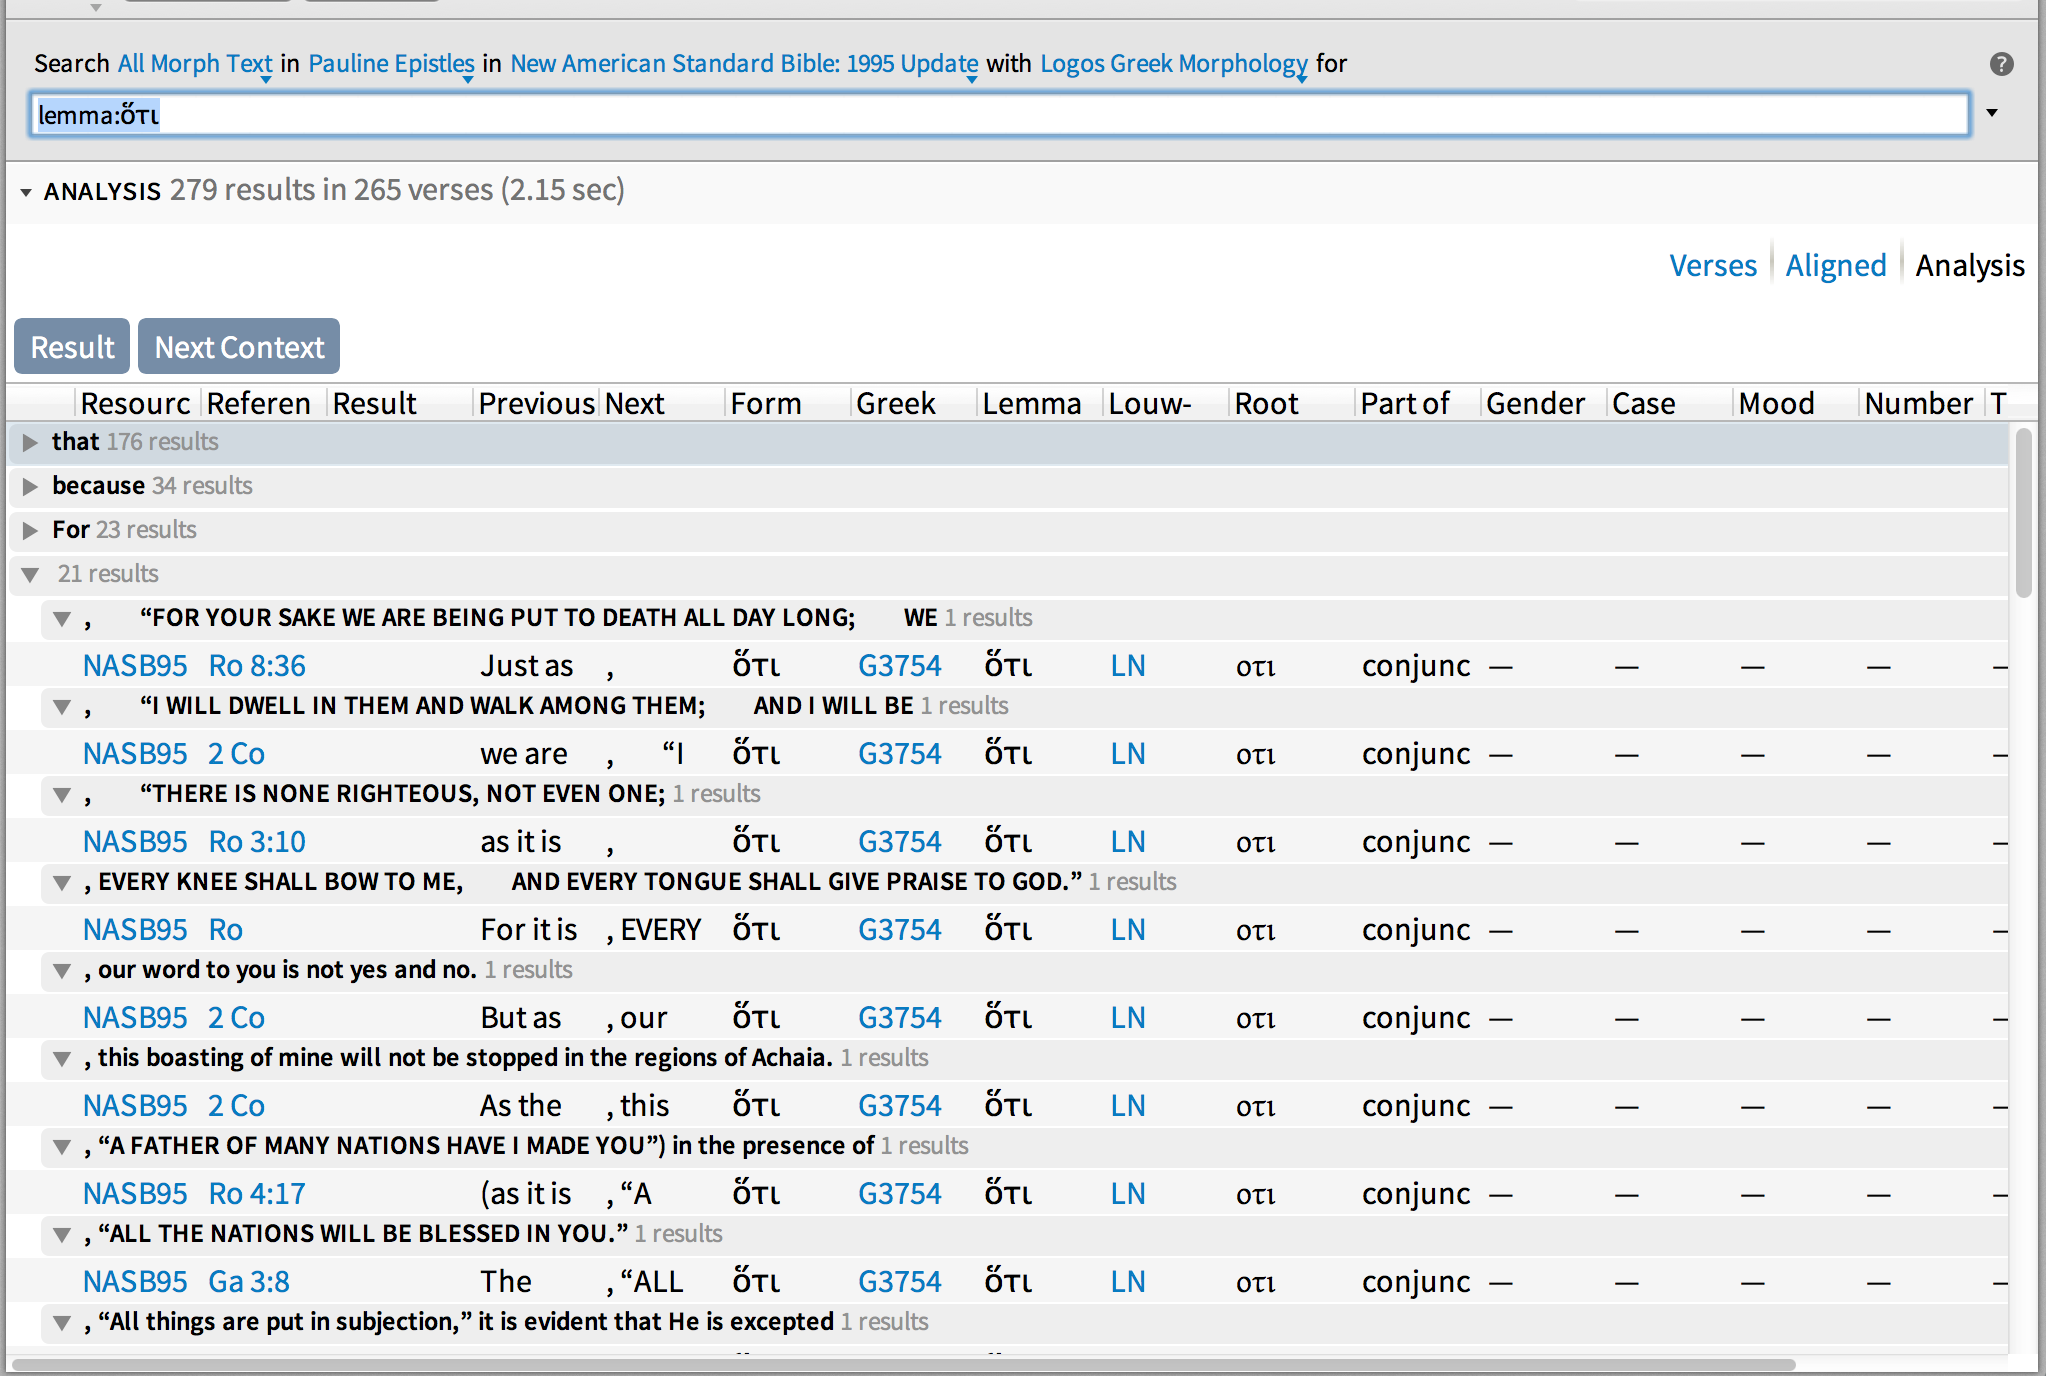Collapse the '21 results' group

coord(30,574)
